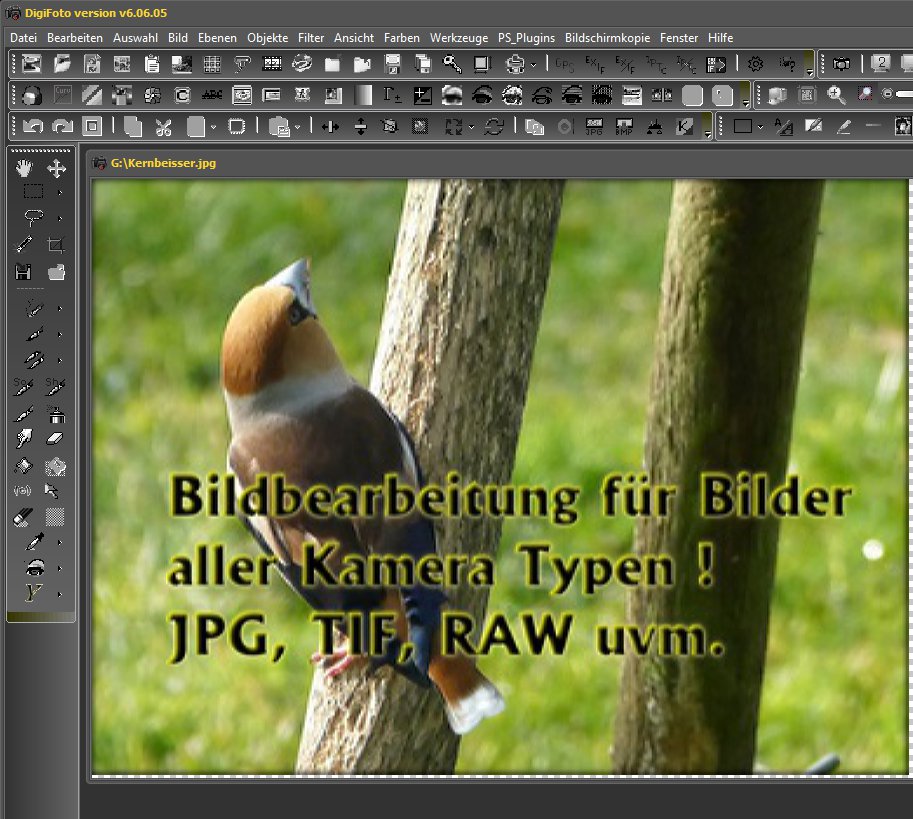Viewport: 913px width, 819px height.
Task: Pick the Lasso selection tool
Action: 32,218
